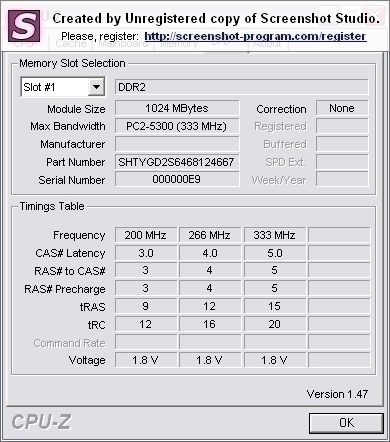Click the Correction label
The height and width of the screenshot is (442, 390).
pos(281,109)
